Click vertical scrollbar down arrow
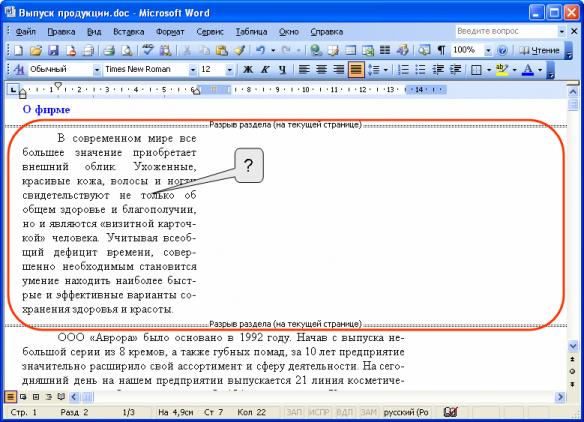This screenshot has height=422, width=584. click(573, 346)
